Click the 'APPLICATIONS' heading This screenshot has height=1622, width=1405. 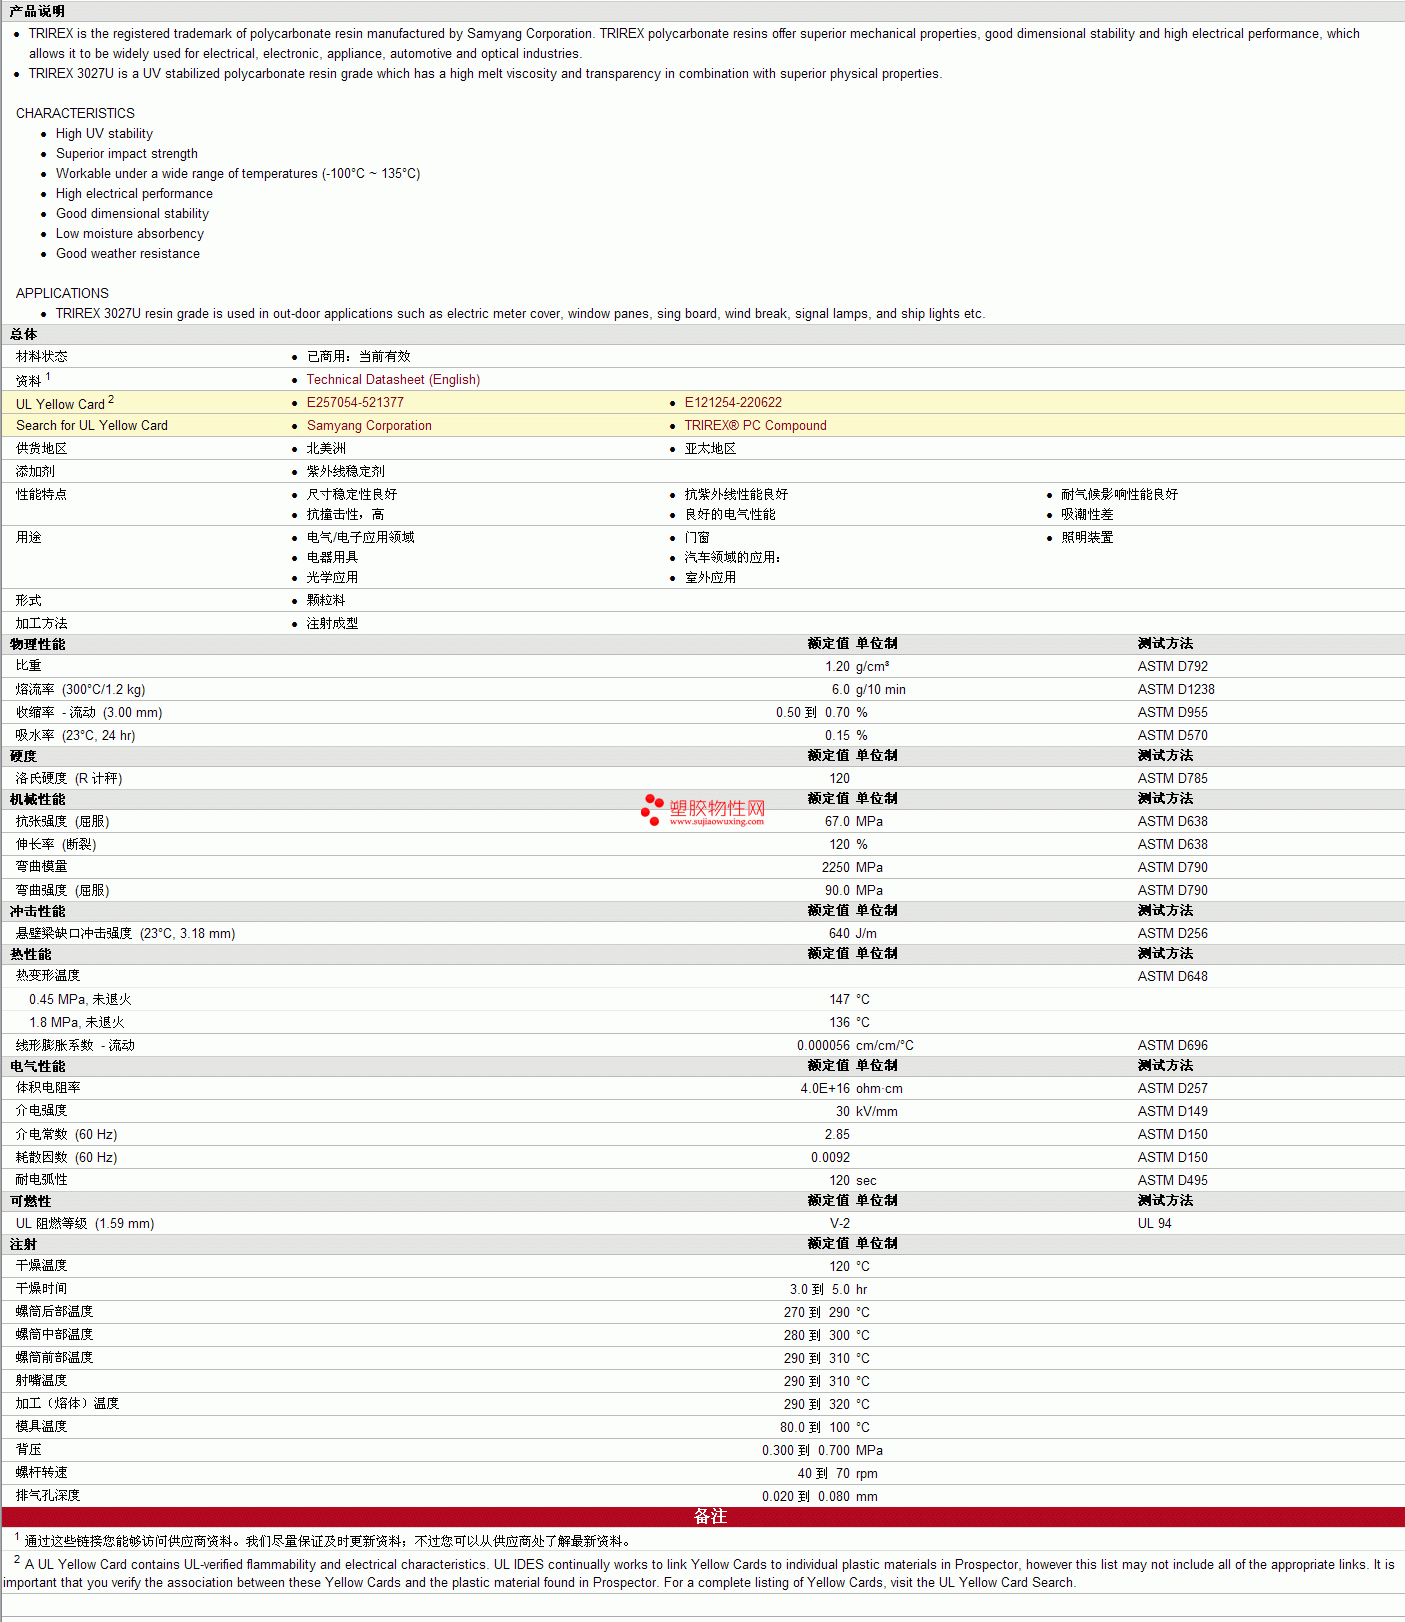coord(62,294)
